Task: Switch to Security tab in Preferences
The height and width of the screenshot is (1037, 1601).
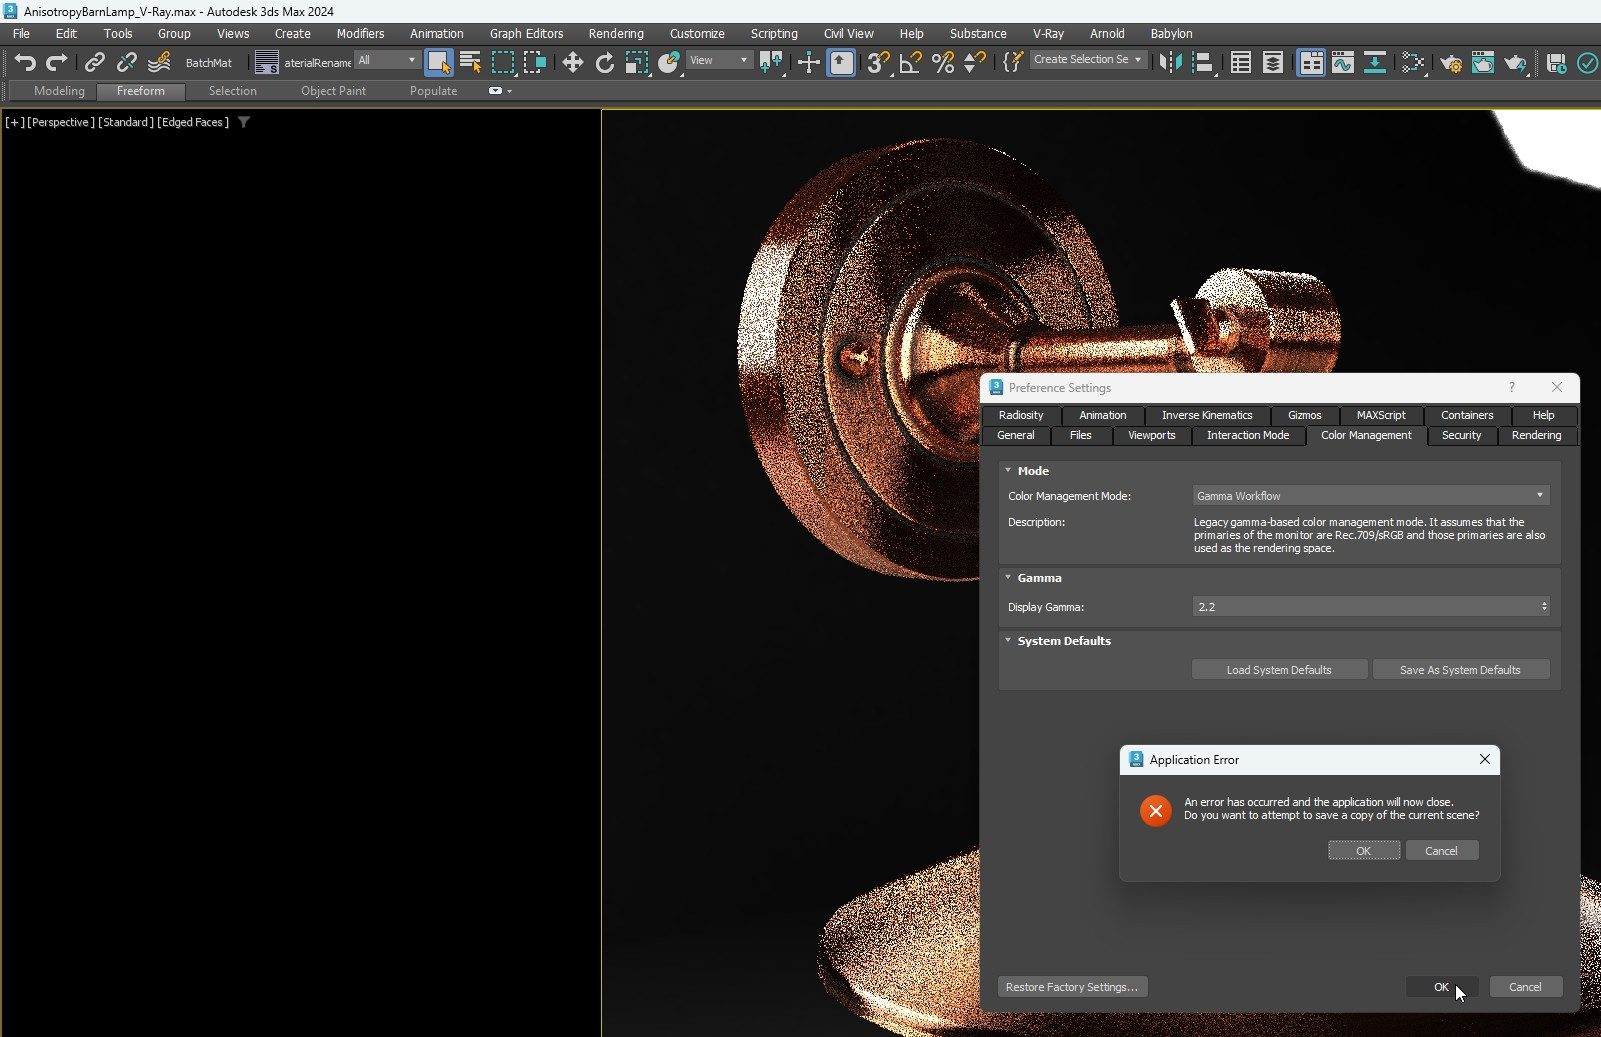Action: pos(1461,435)
